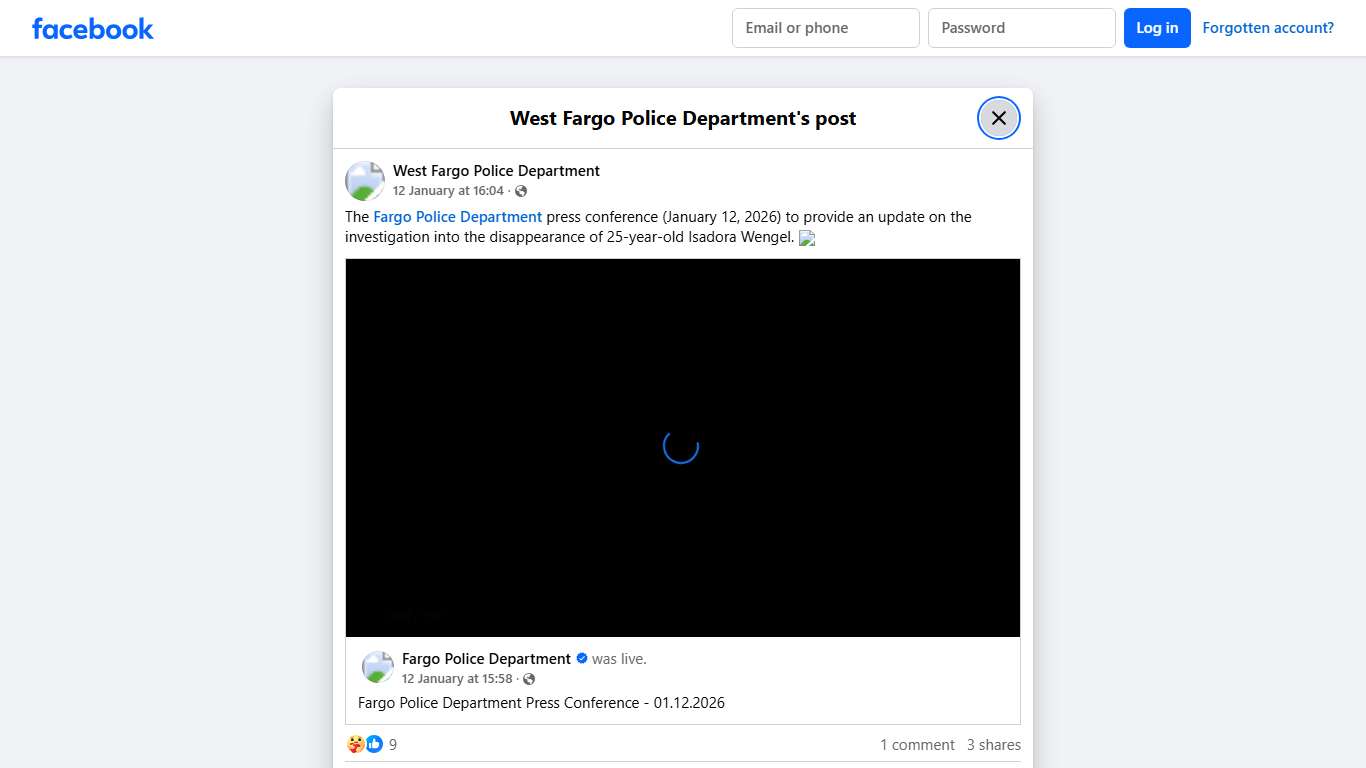The width and height of the screenshot is (1366, 768).
Task: Open the Forgotten account page
Action: pyautogui.click(x=1268, y=27)
